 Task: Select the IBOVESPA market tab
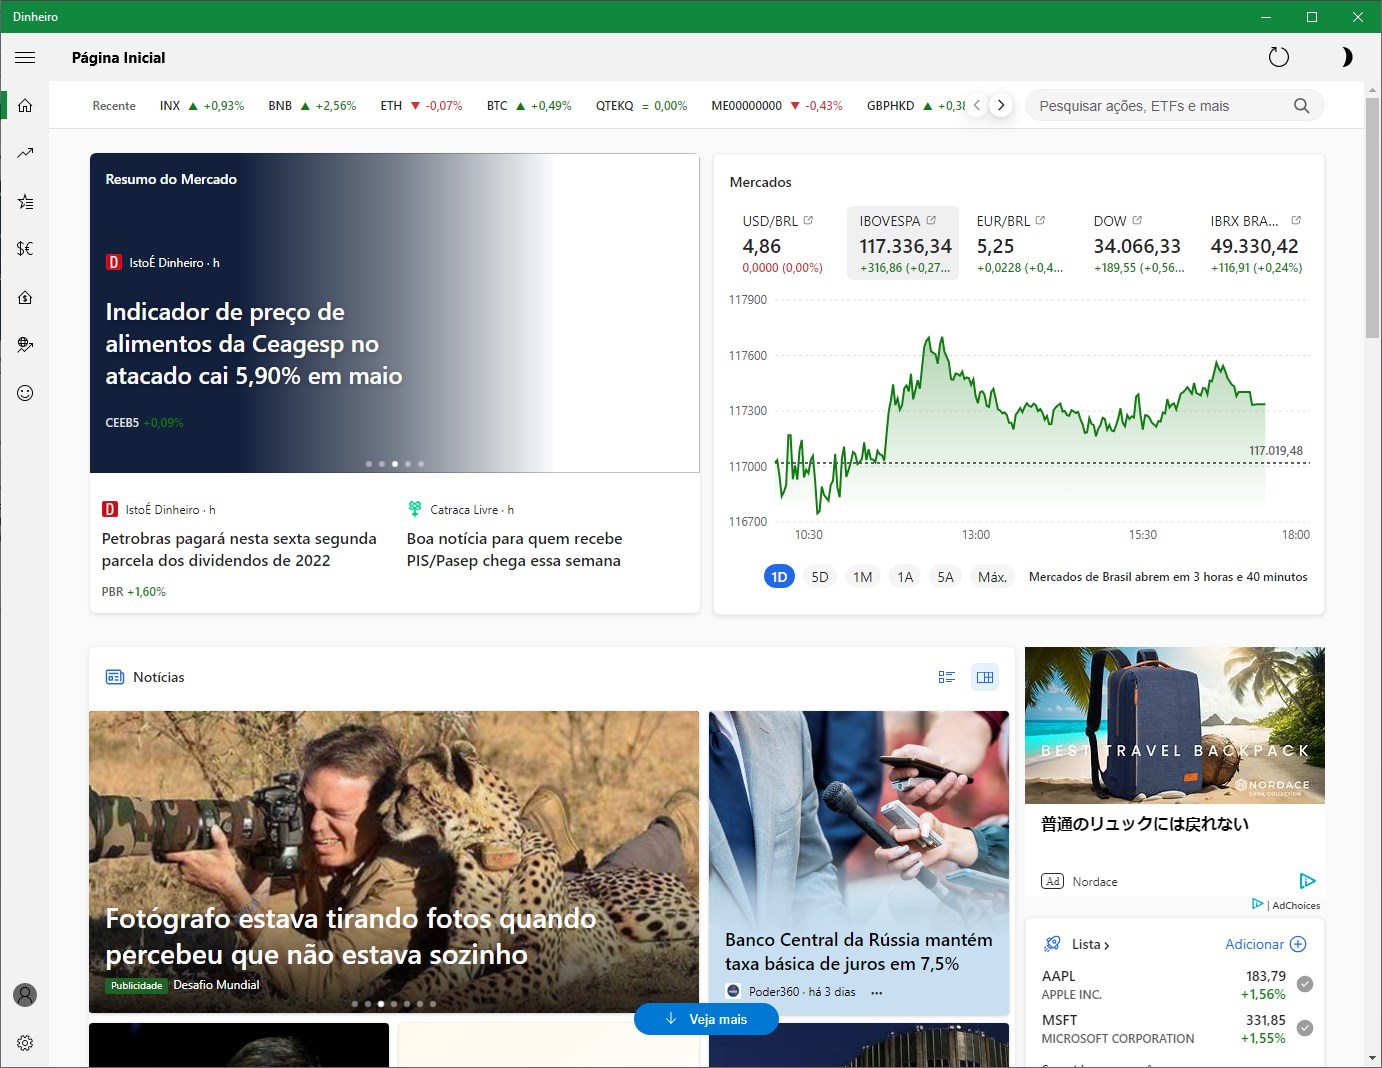tap(903, 243)
